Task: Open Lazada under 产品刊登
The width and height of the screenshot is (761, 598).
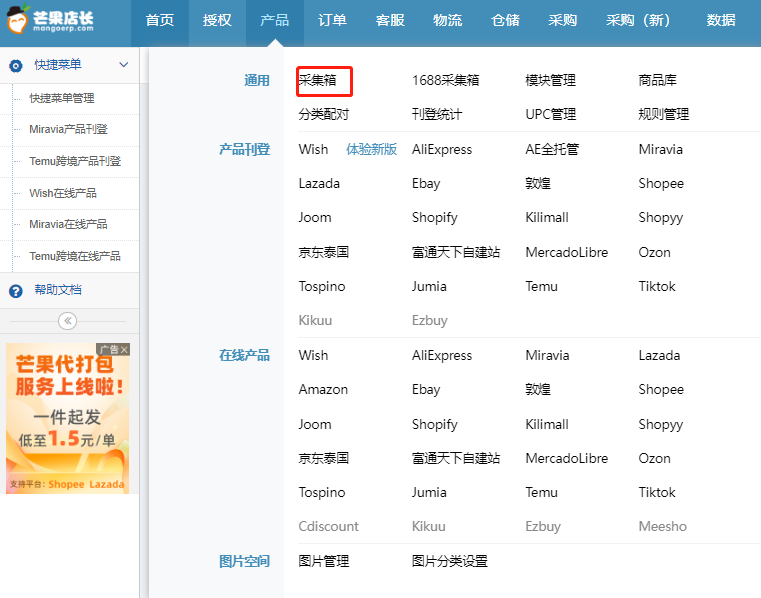Action: [319, 183]
